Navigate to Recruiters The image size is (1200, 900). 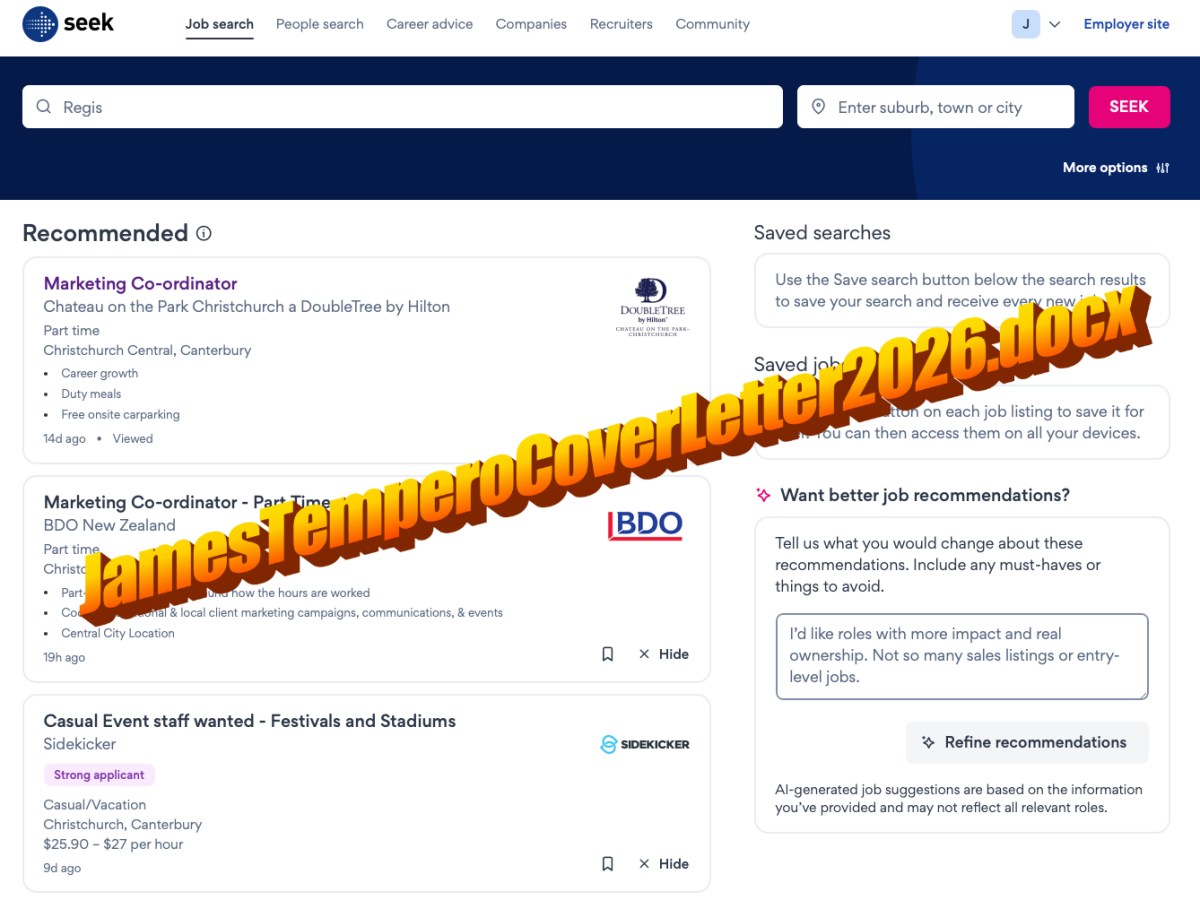pyautogui.click(x=621, y=24)
